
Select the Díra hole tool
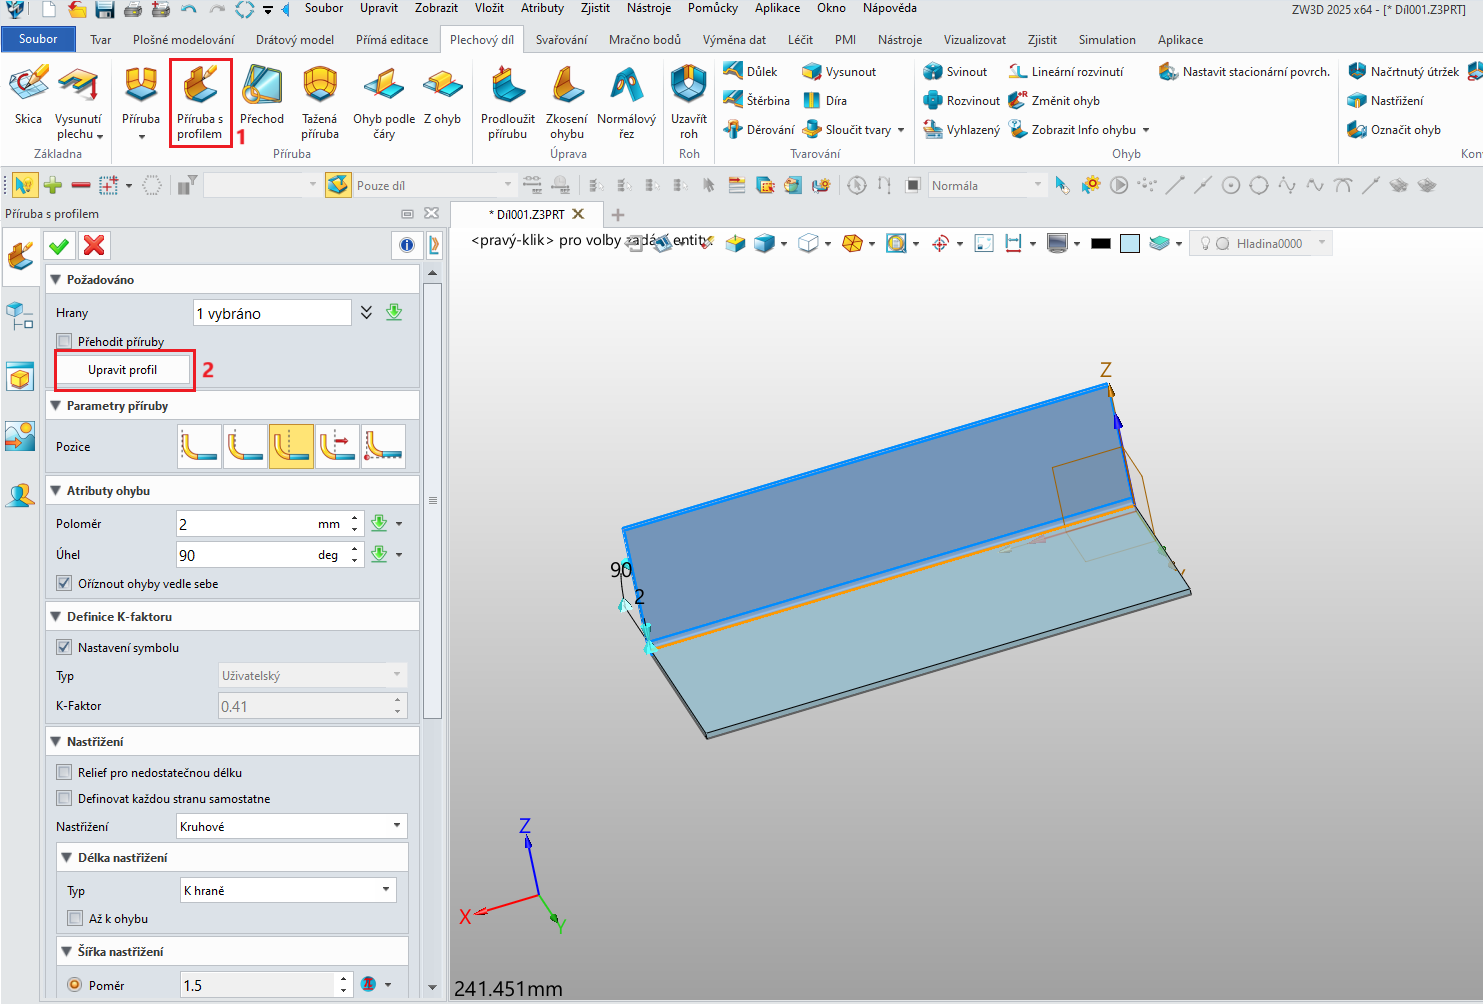click(826, 100)
